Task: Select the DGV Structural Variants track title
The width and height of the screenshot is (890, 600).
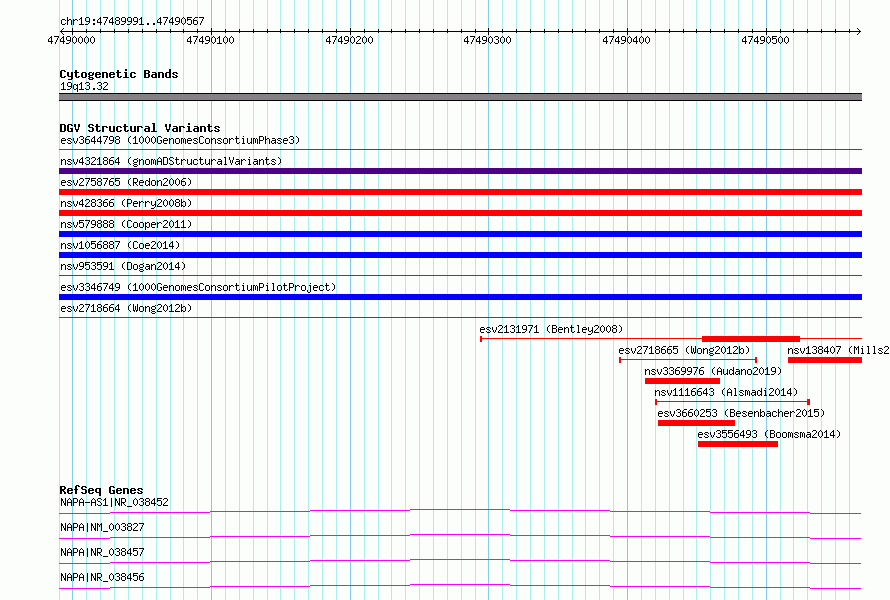Action: (x=140, y=128)
